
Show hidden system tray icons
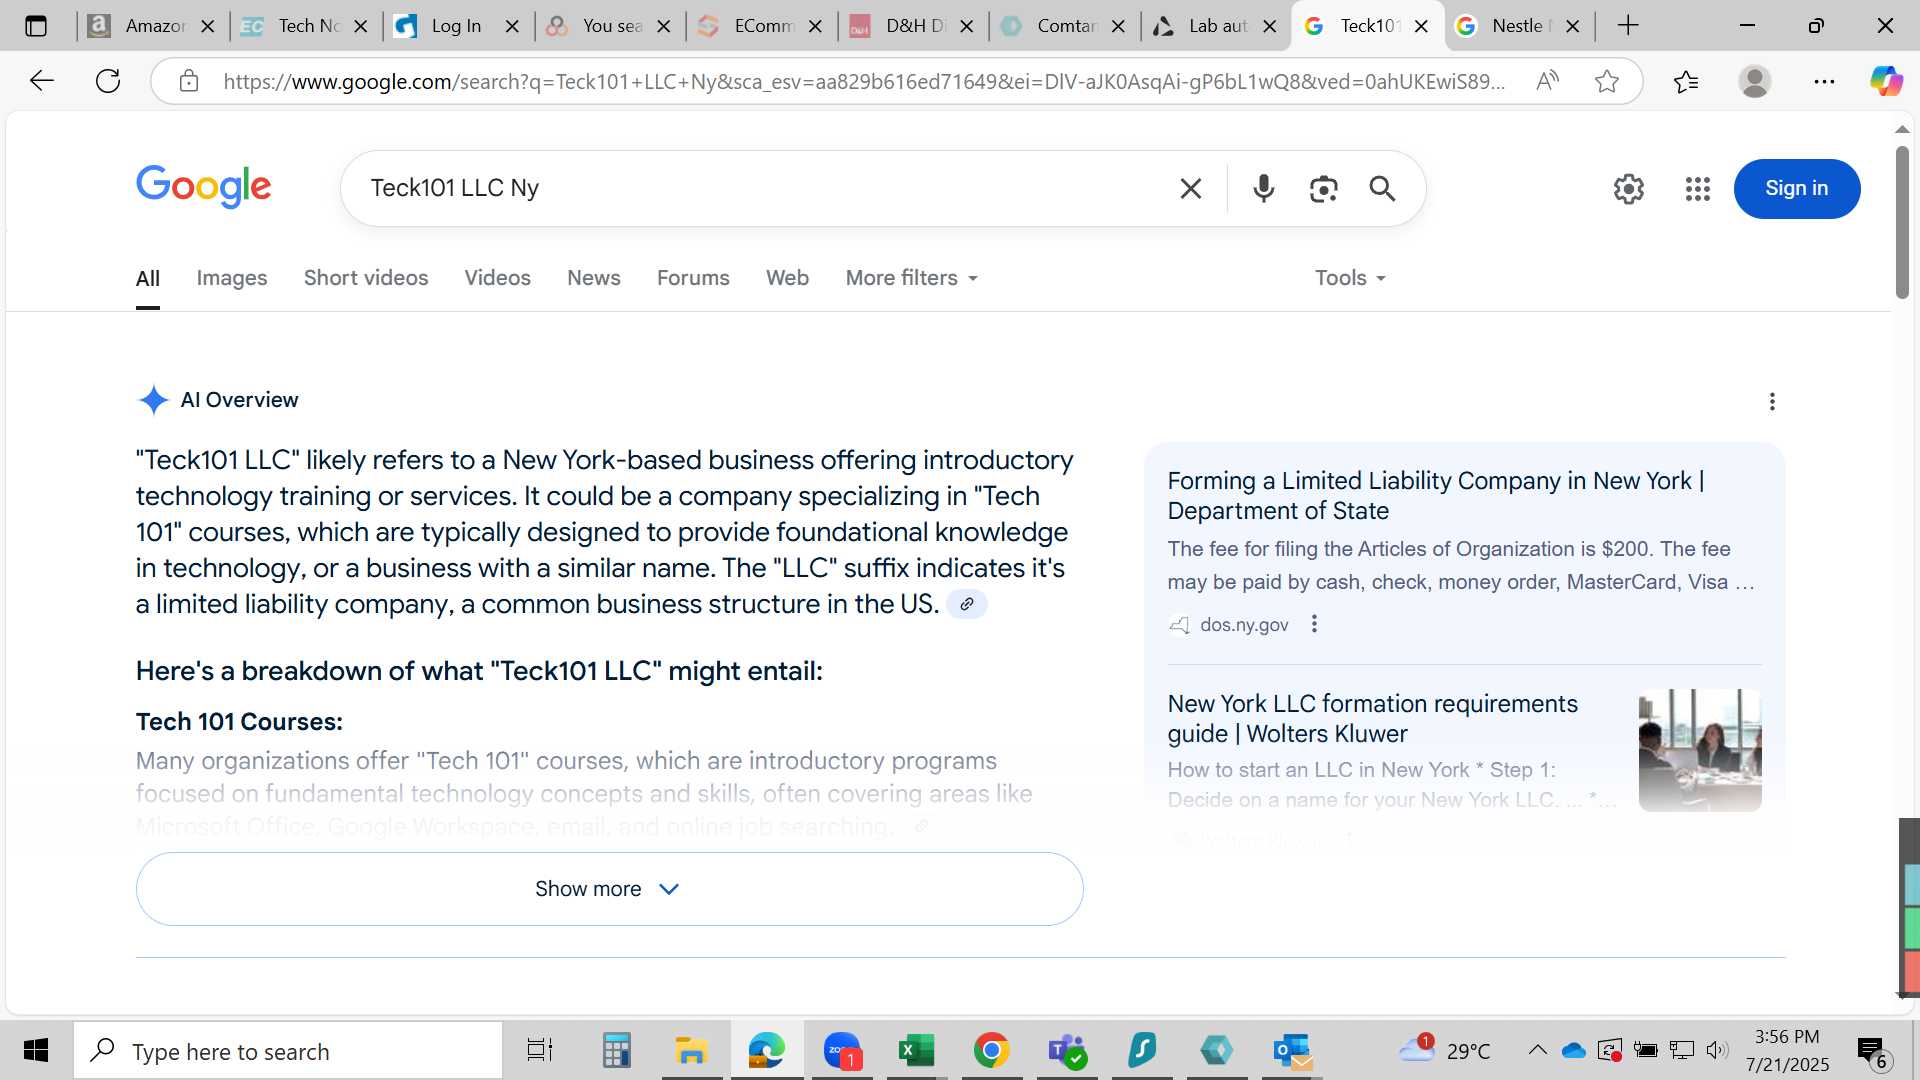coord(1537,1050)
